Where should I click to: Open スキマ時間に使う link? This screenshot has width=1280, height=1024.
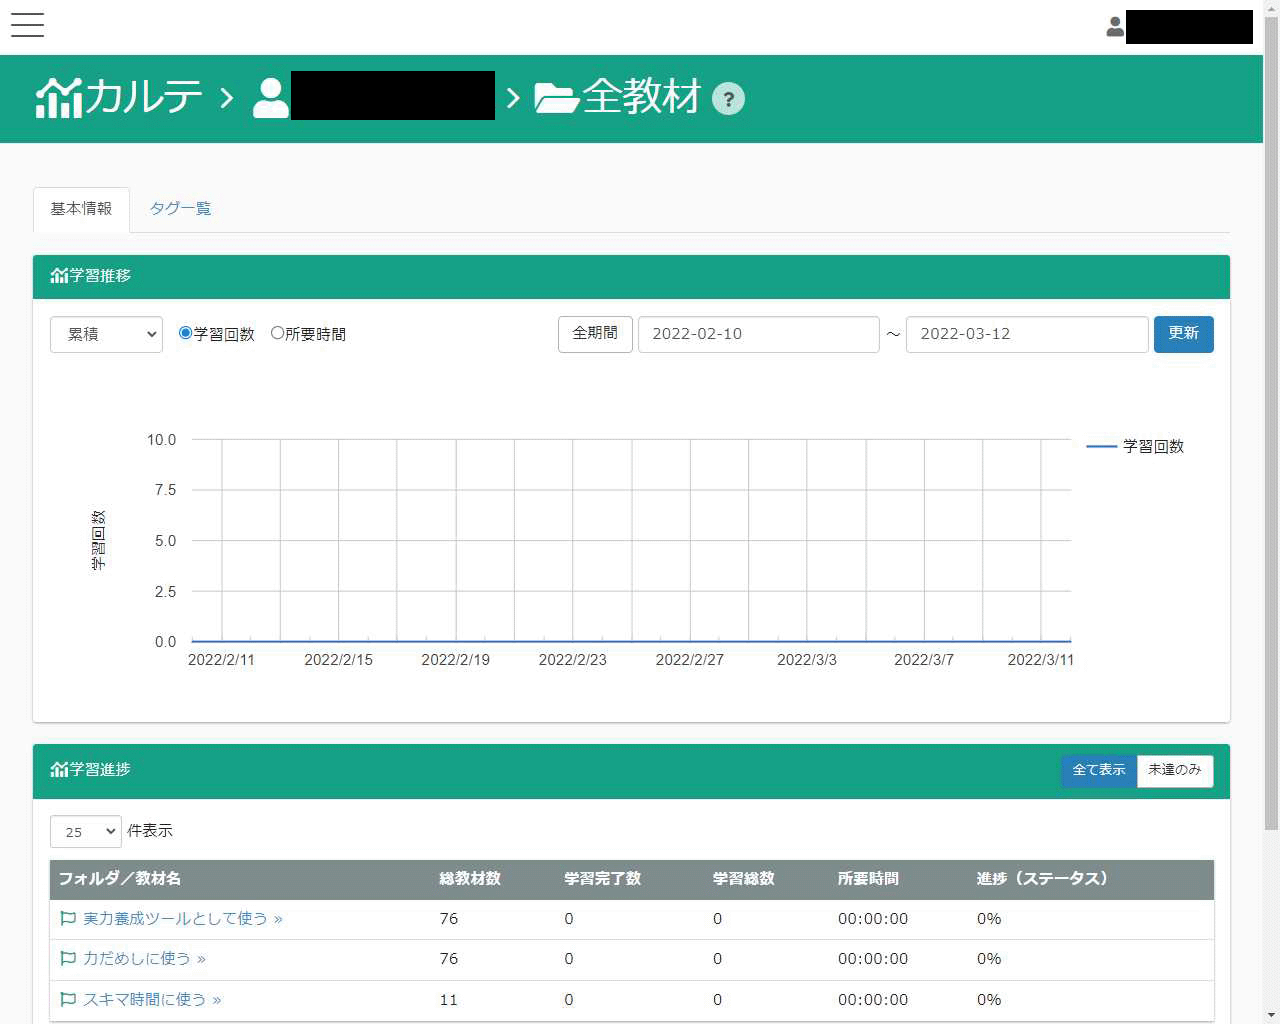[152, 999]
